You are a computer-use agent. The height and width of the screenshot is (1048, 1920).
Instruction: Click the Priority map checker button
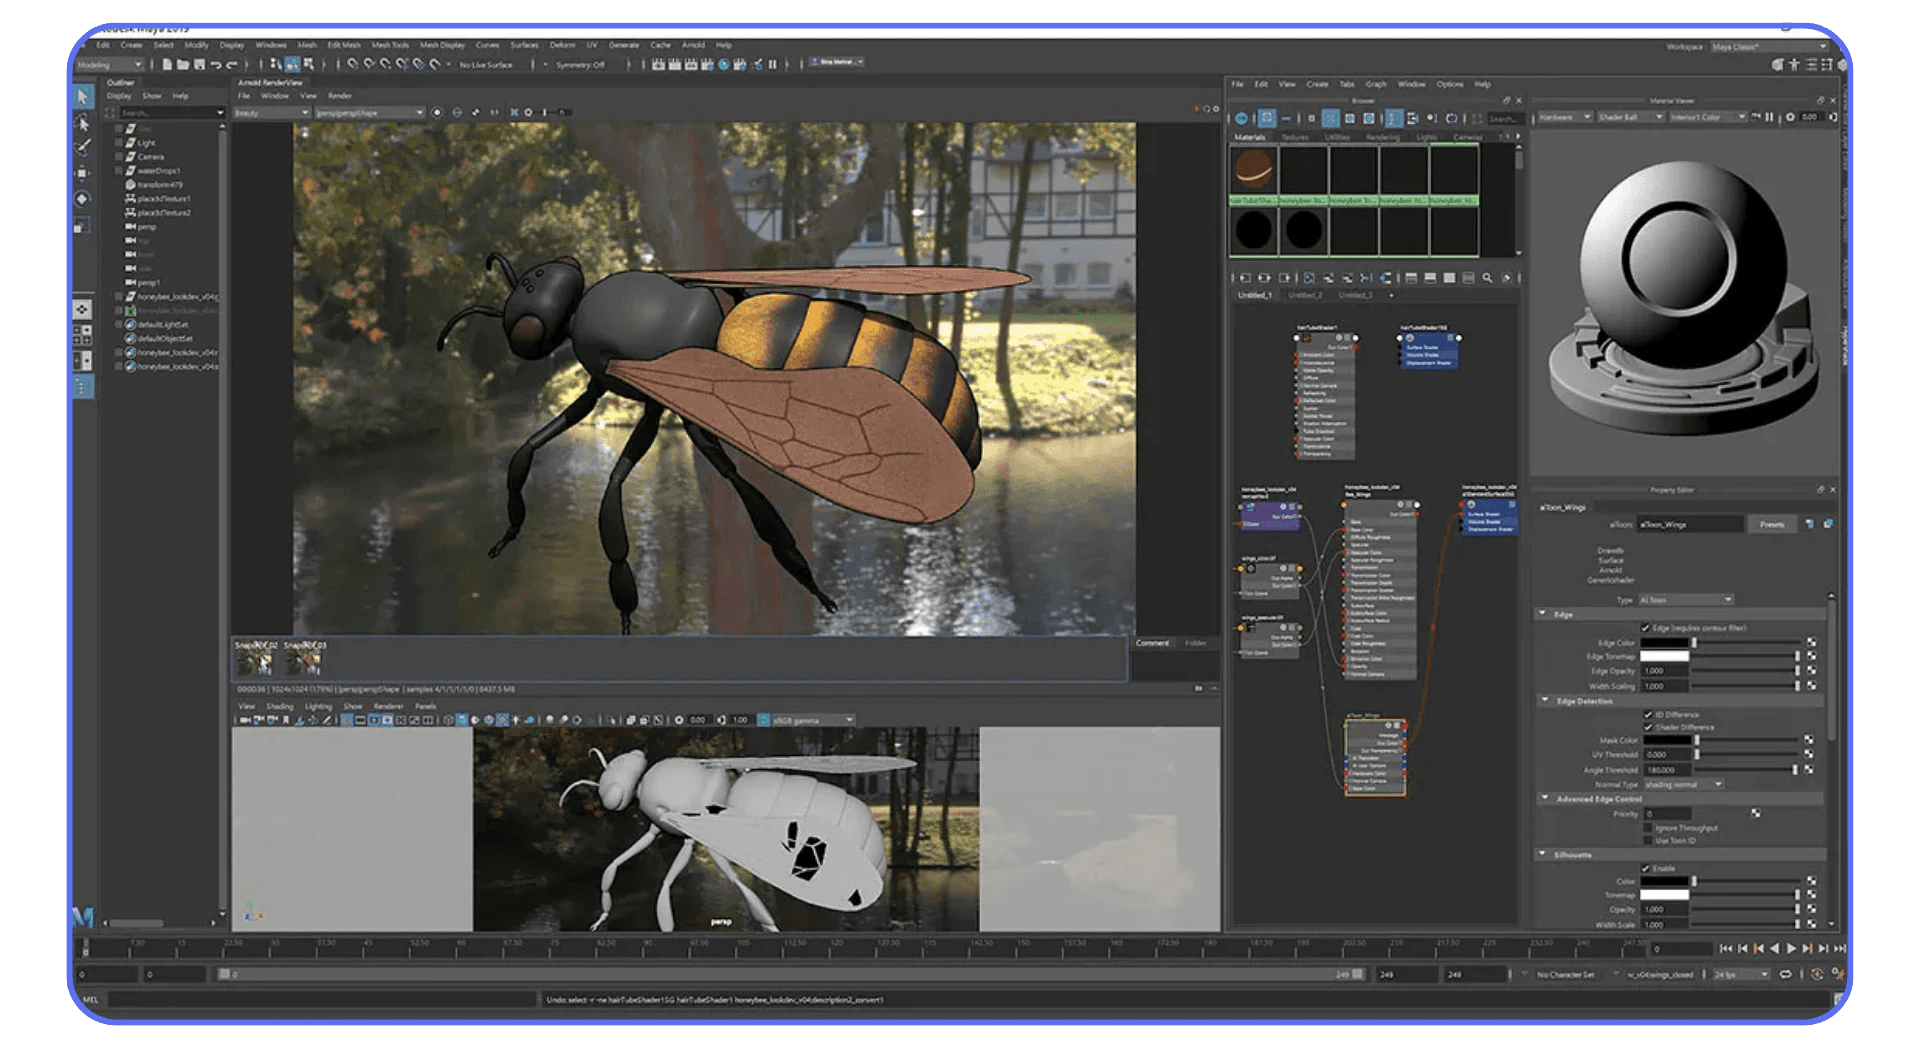(1755, 813)
